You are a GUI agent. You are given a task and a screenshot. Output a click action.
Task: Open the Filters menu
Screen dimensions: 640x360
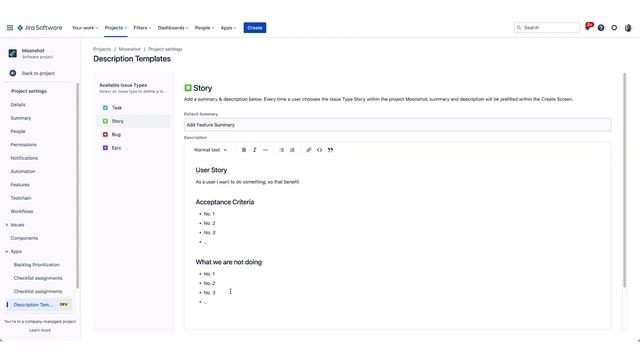pyautogui.click(x=142, y=28)
